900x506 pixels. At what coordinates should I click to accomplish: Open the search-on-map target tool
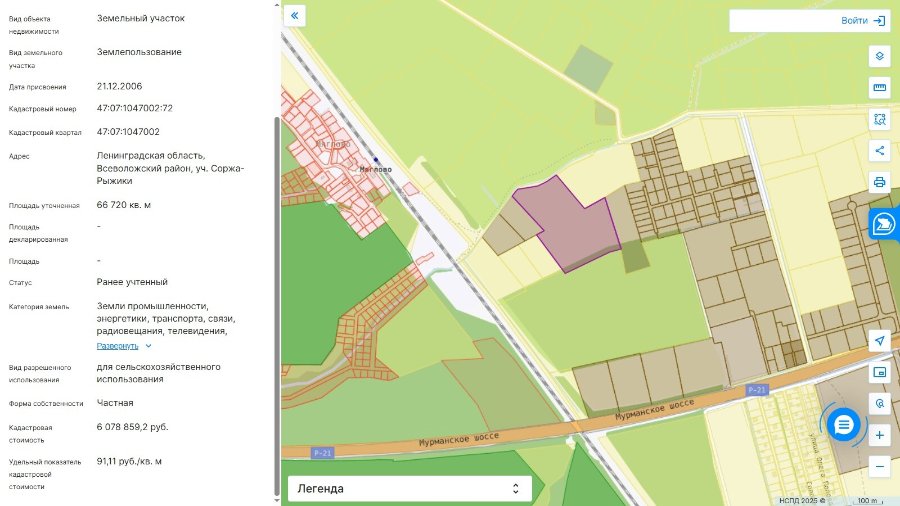pos(879,404)
